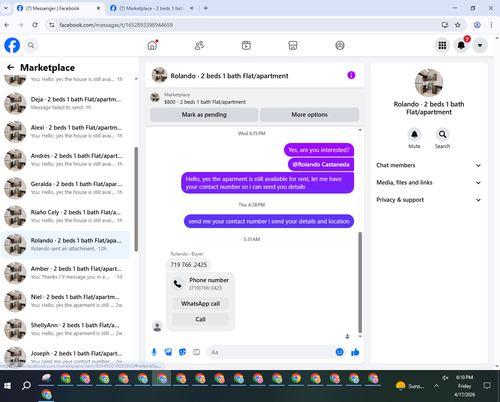
Task: Open Chrome three-dot menu
Action: 491,25
